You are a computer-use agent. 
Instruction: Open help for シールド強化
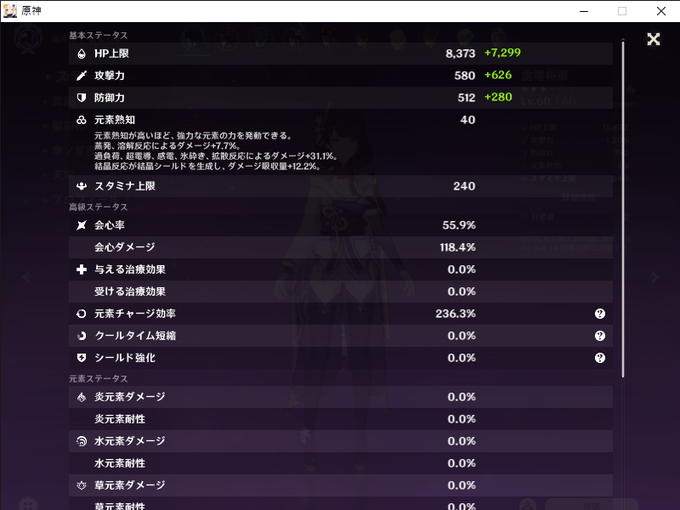click(x=600, y=358)
